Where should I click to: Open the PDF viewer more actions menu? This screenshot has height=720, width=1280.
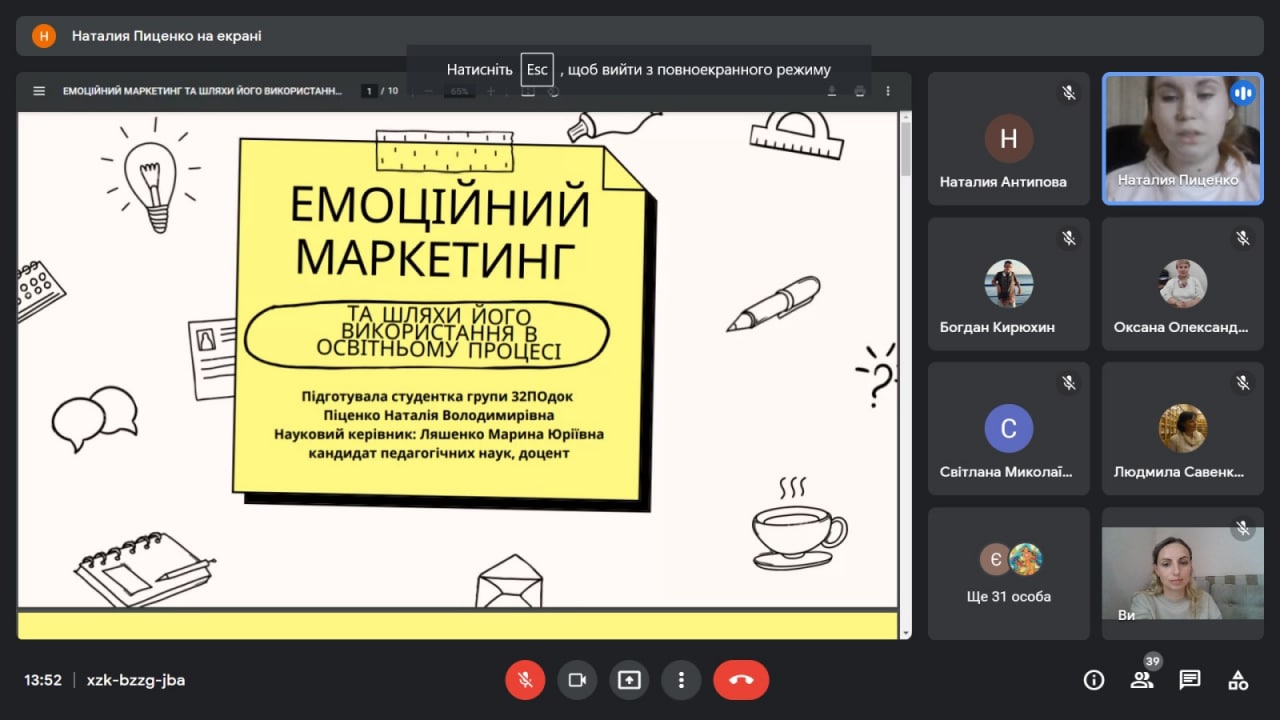[888, 91]
